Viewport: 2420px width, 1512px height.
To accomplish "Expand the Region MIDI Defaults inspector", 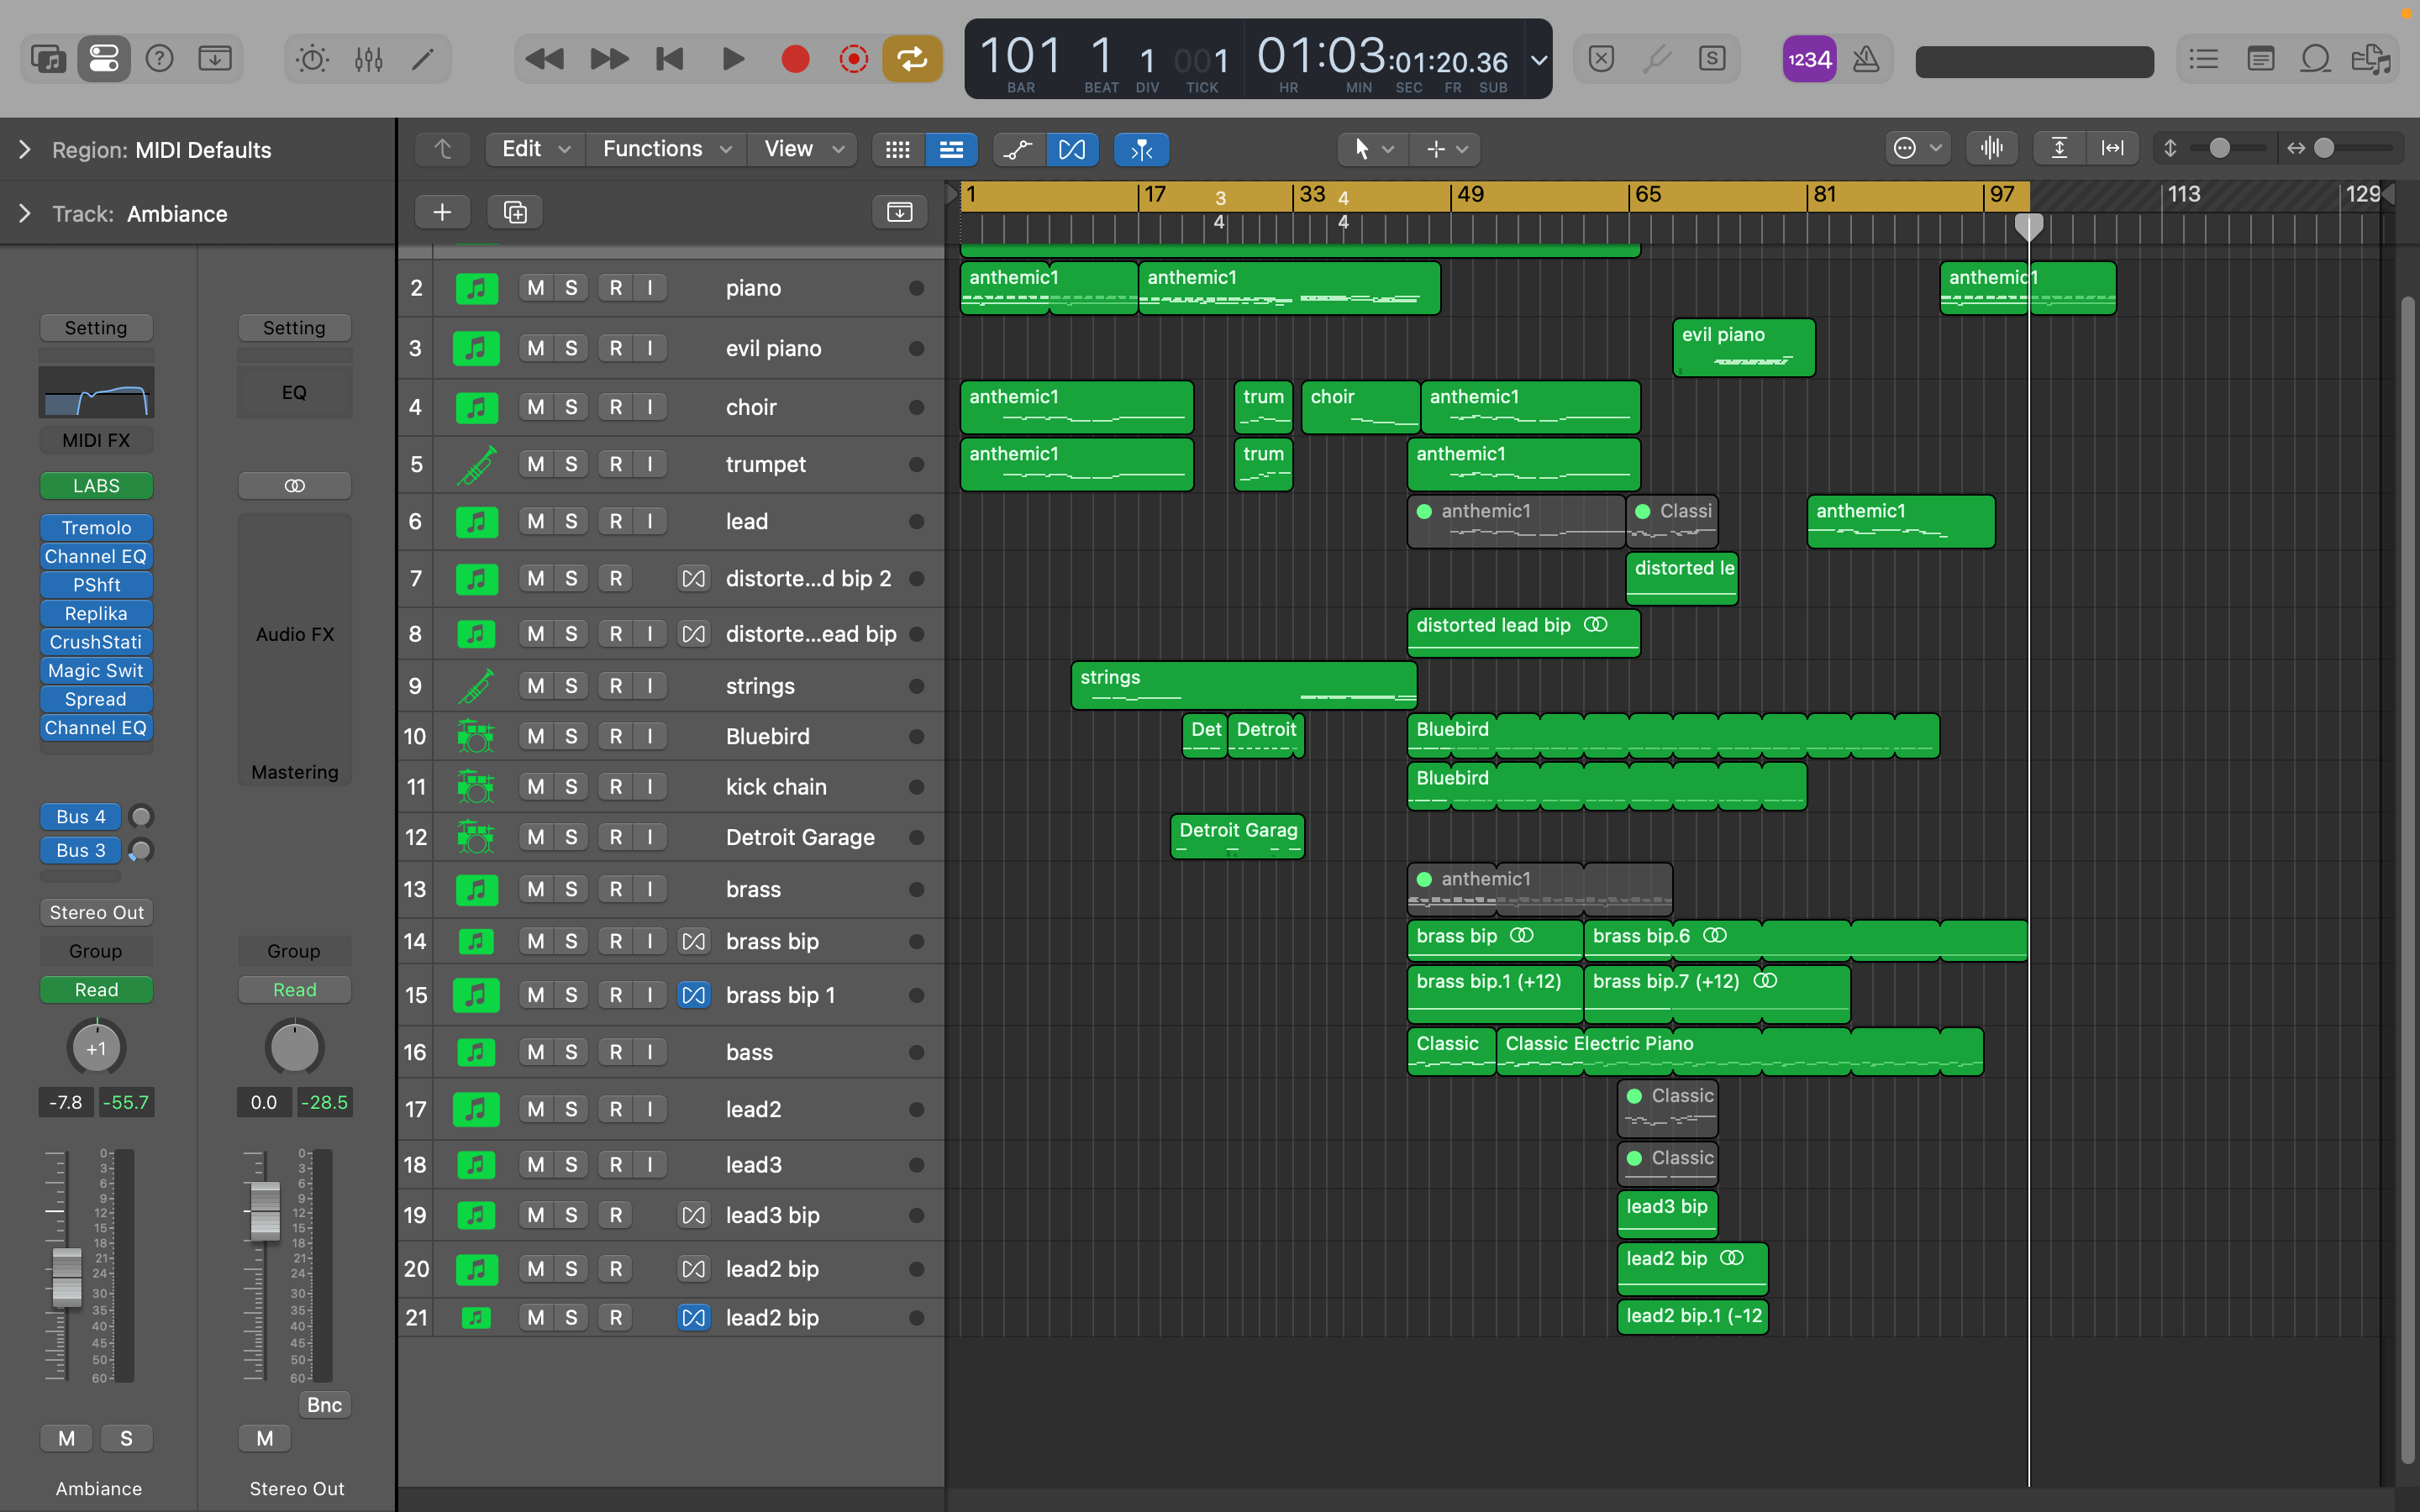I will [x=25, y=150].
